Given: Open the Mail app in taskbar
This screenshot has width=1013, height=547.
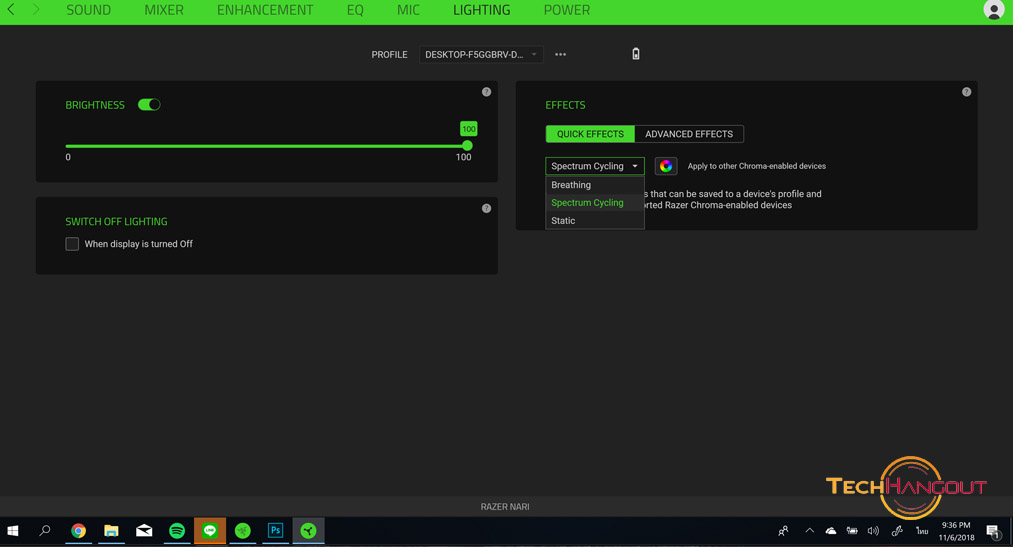Looking at the screenshot, I should point(144,531).
